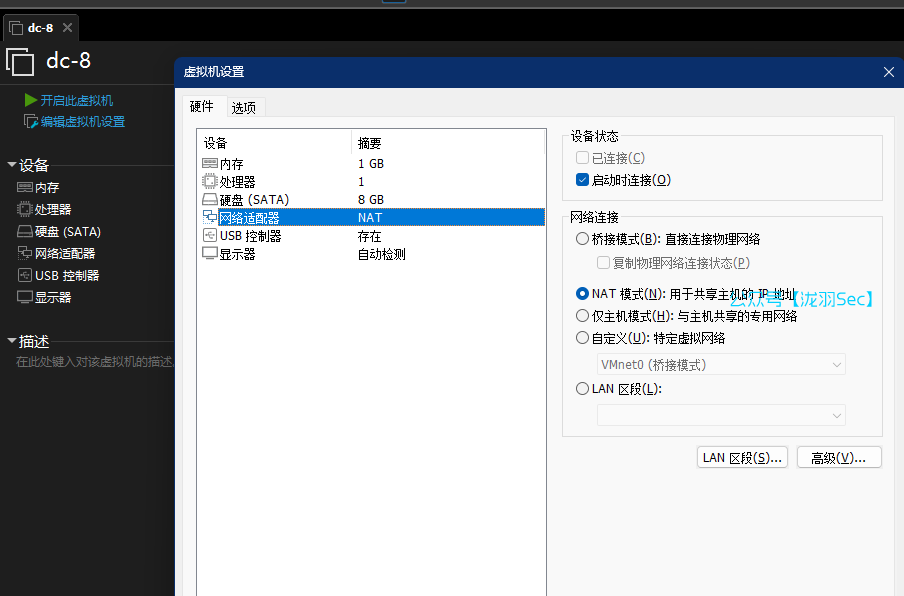The height and width of the screenshot is (596, 904).
Task: Select the 显示器 display icon in dialog list
Action: pos(210,254)
